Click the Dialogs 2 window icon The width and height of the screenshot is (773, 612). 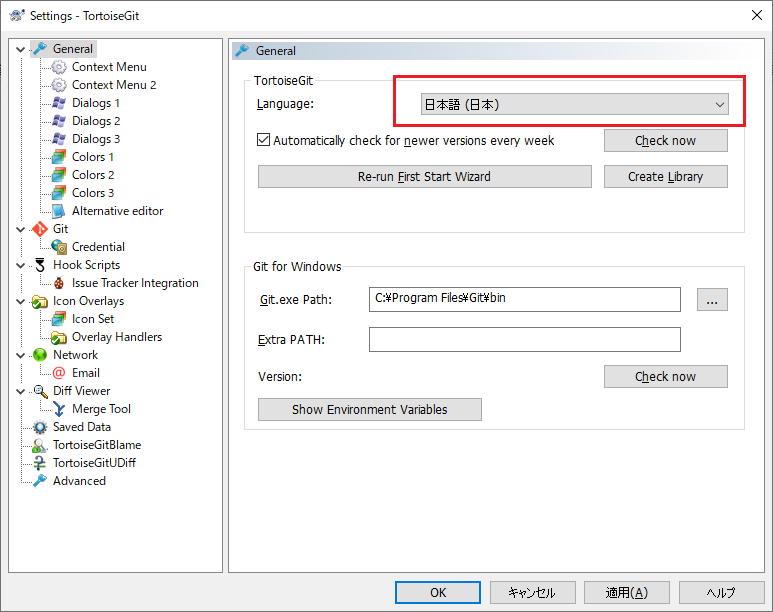click(59, 121)
